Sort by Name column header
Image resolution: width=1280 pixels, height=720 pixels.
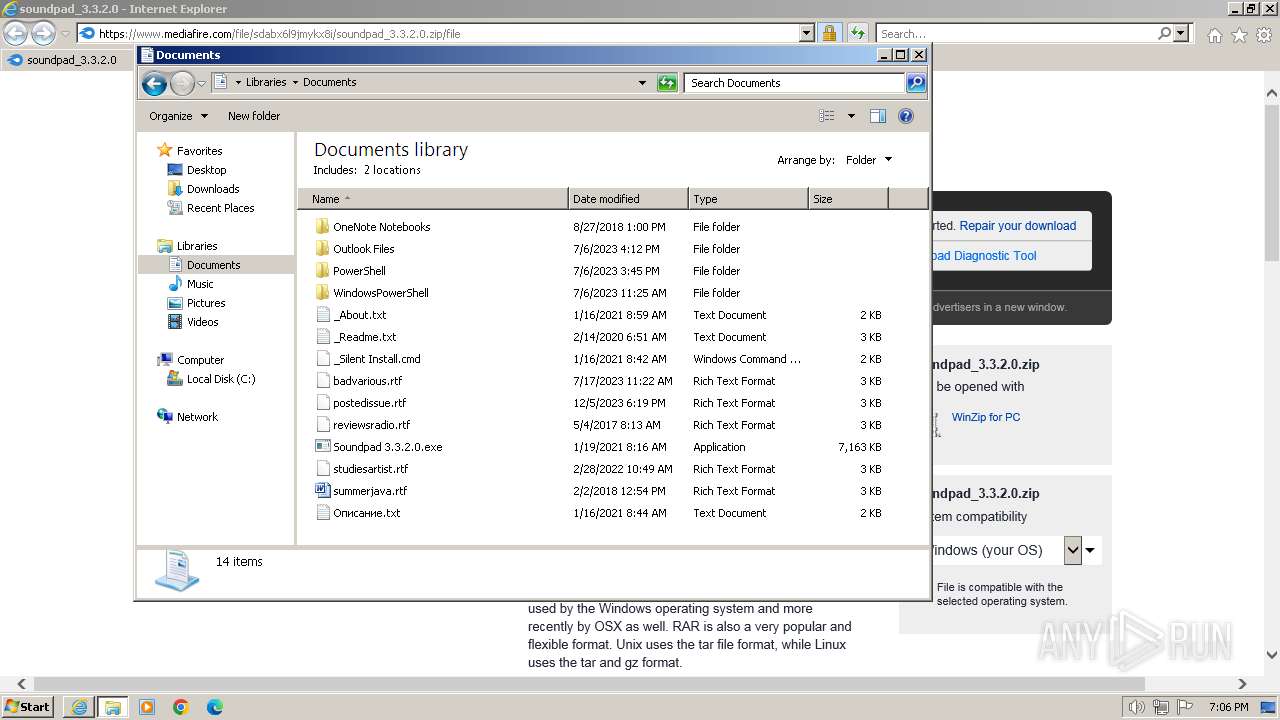pyautogui.click(x=433, y=199)
